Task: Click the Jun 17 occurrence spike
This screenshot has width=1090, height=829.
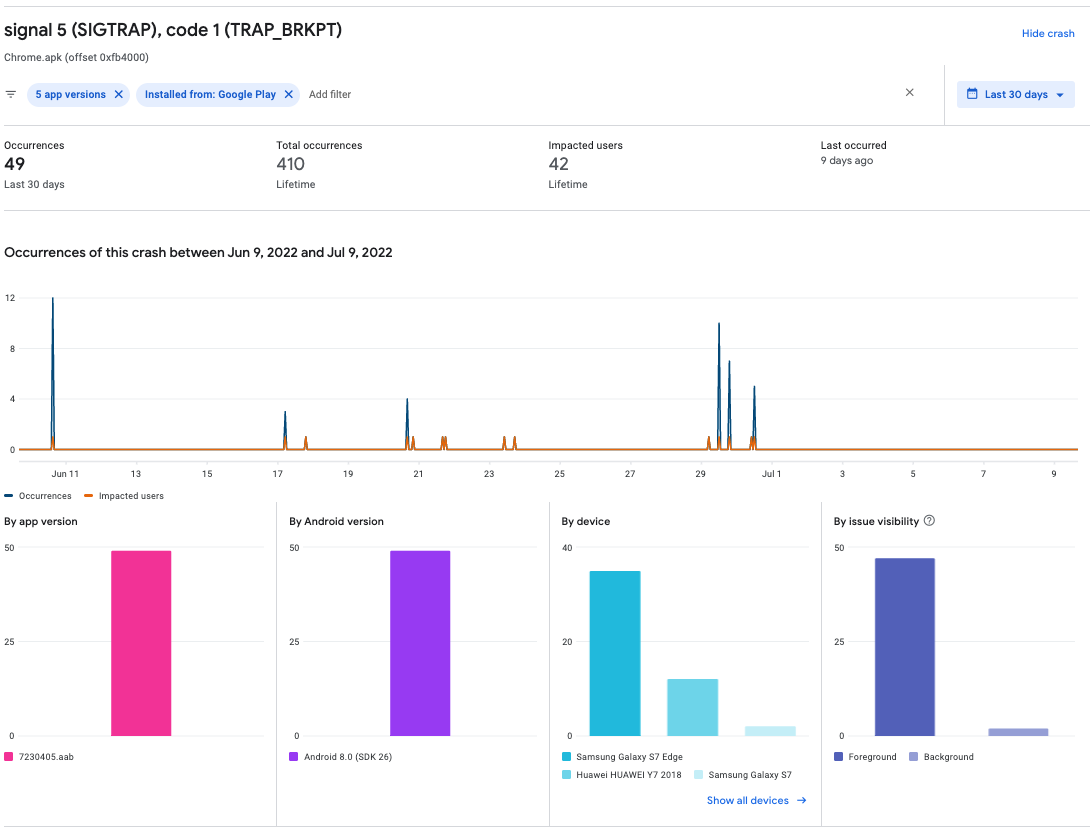Action: pyautogui.click(x=285, y=429)
